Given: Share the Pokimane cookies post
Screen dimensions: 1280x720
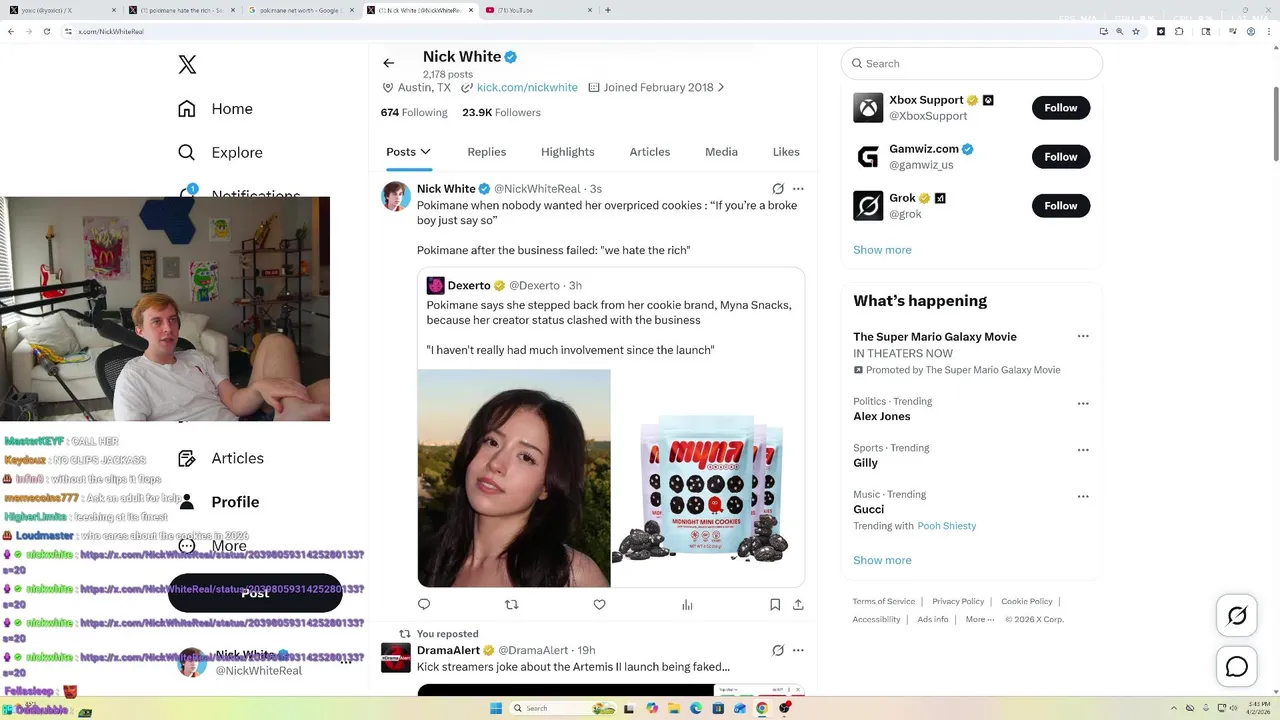Looking at the screenshot, I should [798, 604].
